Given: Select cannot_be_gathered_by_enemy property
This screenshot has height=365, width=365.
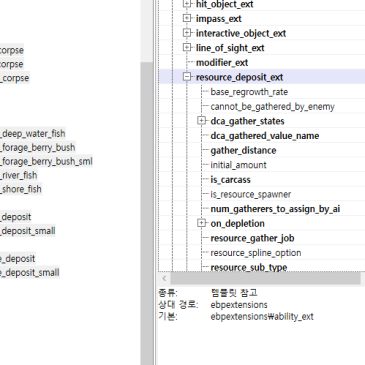Looking at the screenshot, I should (x=272, y=107).
